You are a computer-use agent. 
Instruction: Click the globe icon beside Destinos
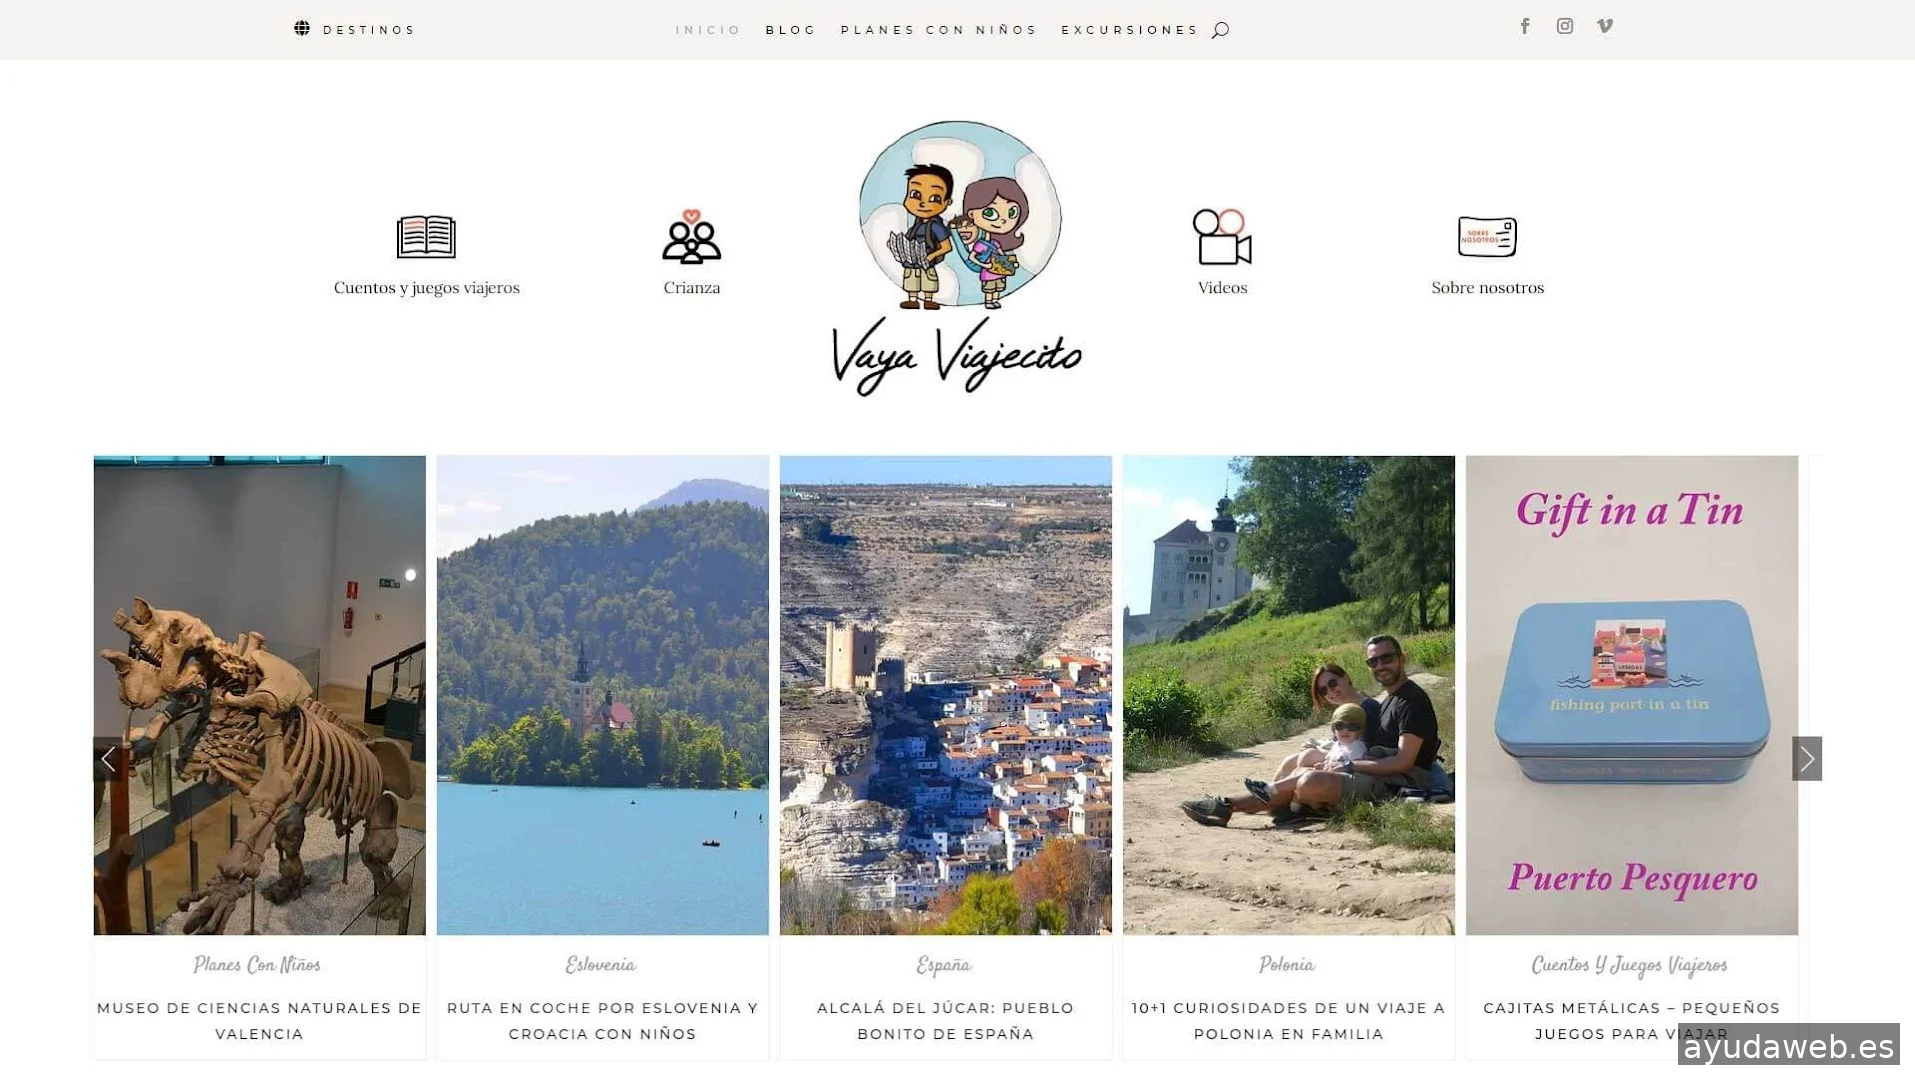tap(302, 28)
